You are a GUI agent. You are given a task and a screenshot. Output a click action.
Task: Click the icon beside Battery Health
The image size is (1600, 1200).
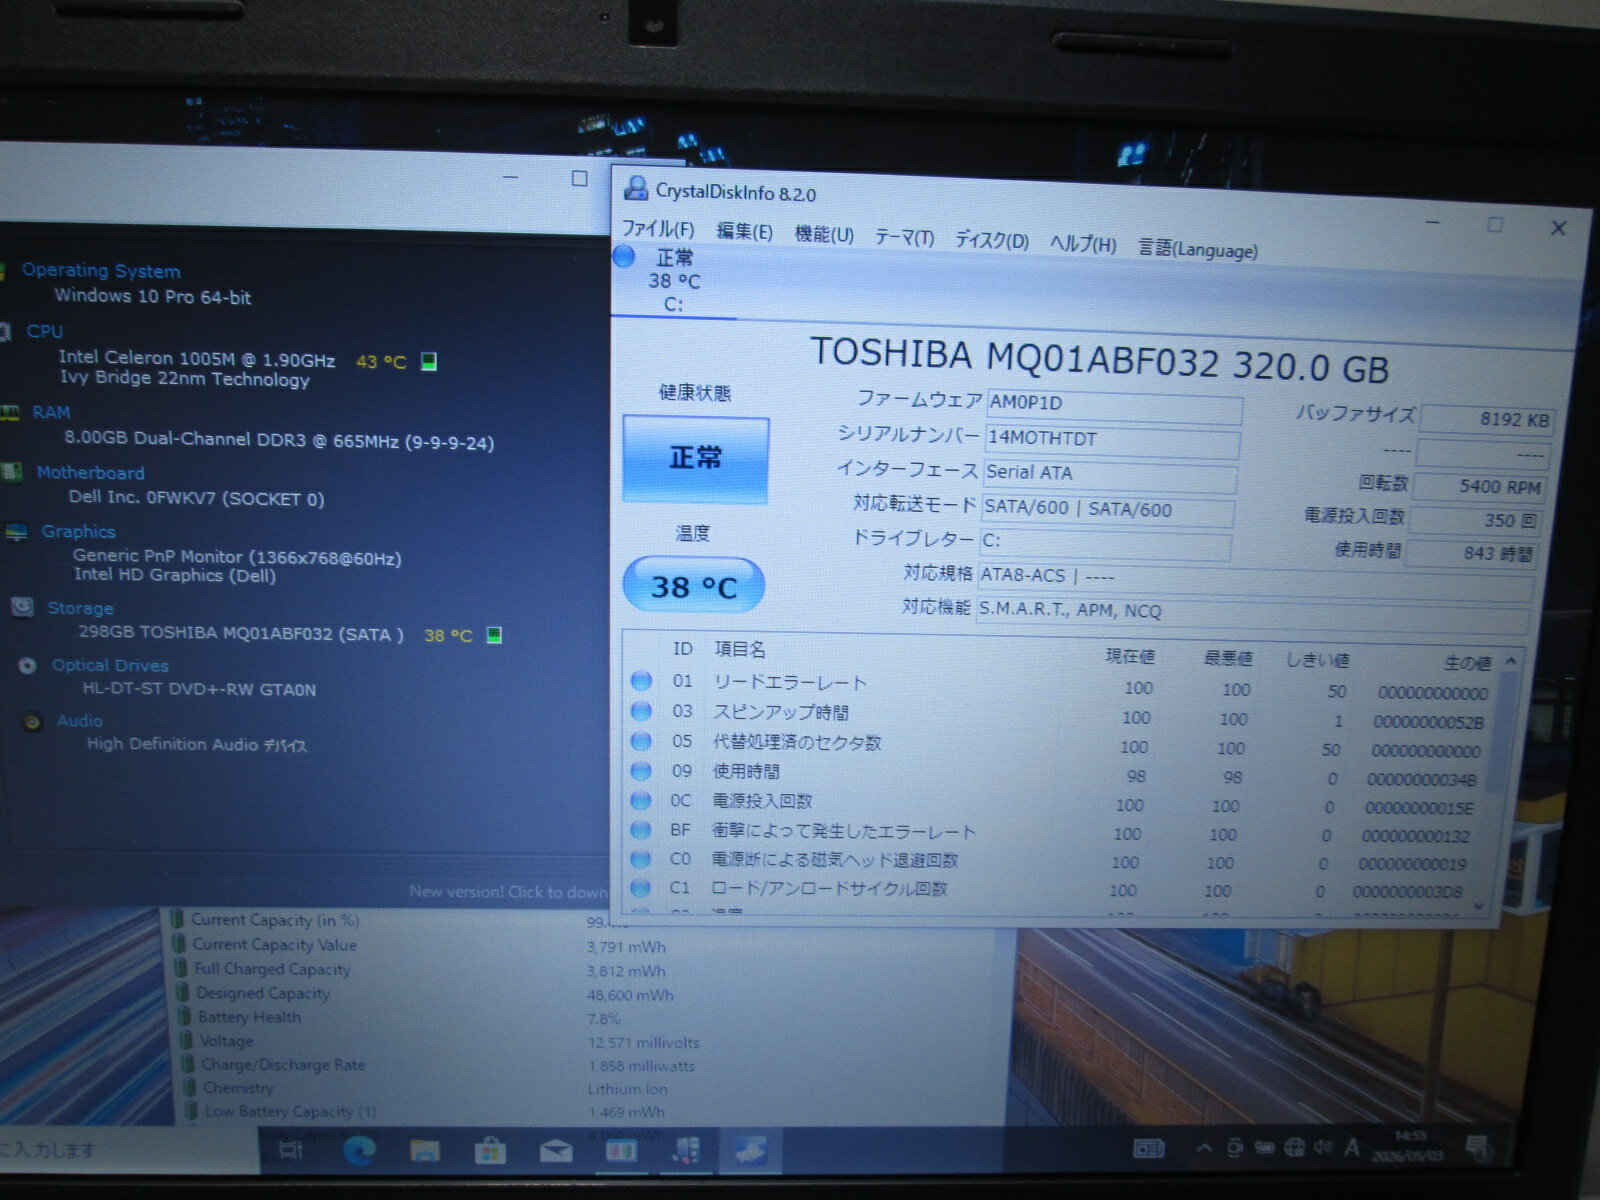pyautogui.click(x=184, y=1016)
